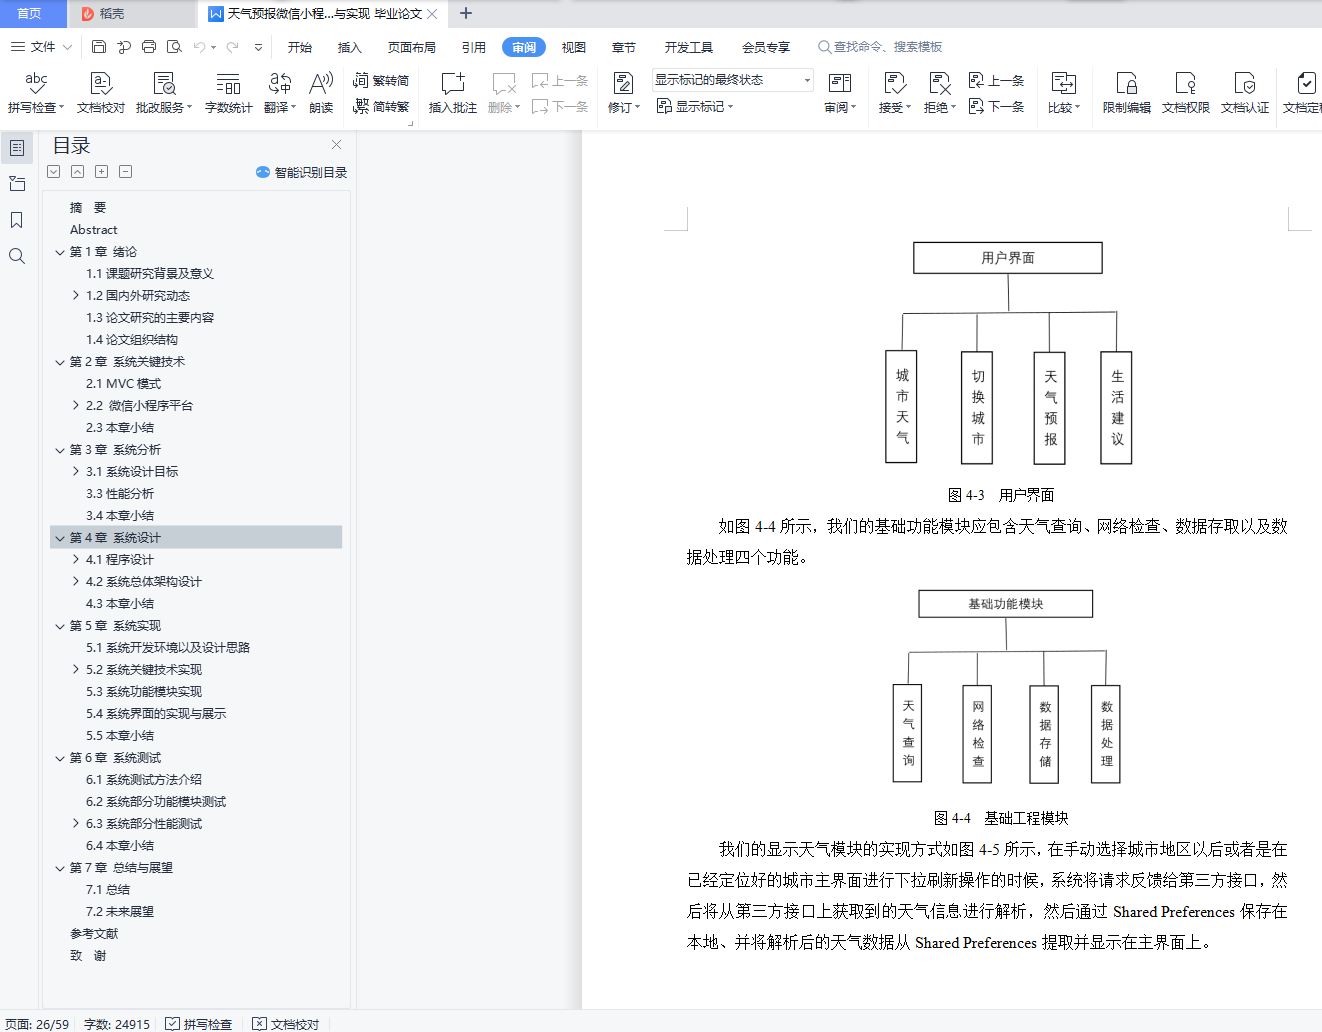Screen dimensions: 1322x1032
Task: Switch to the 开发工具 ribbon tab
Action: point(689,47)
